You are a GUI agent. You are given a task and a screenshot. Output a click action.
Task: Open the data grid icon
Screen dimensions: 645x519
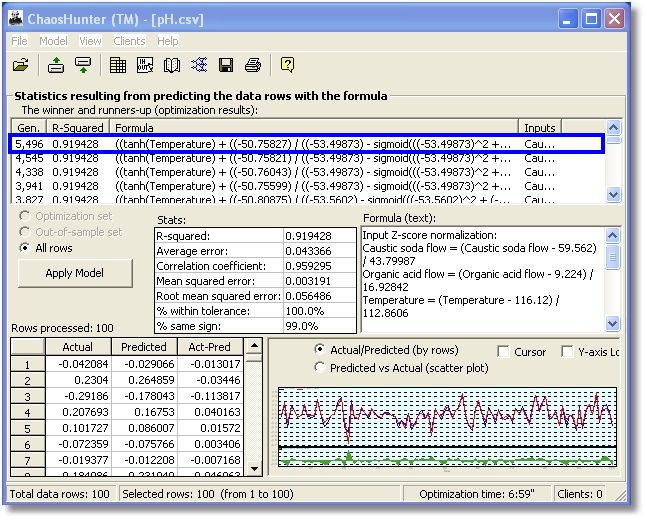(x=118, y=65)
